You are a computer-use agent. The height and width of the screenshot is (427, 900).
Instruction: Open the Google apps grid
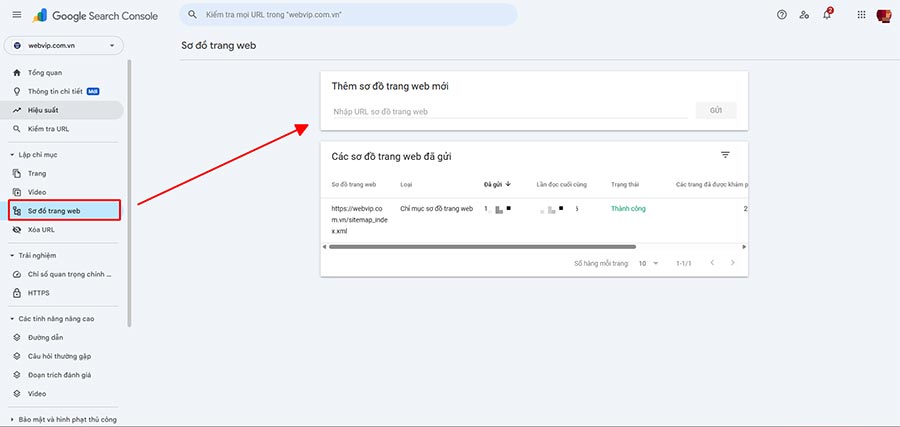[861, 15]
